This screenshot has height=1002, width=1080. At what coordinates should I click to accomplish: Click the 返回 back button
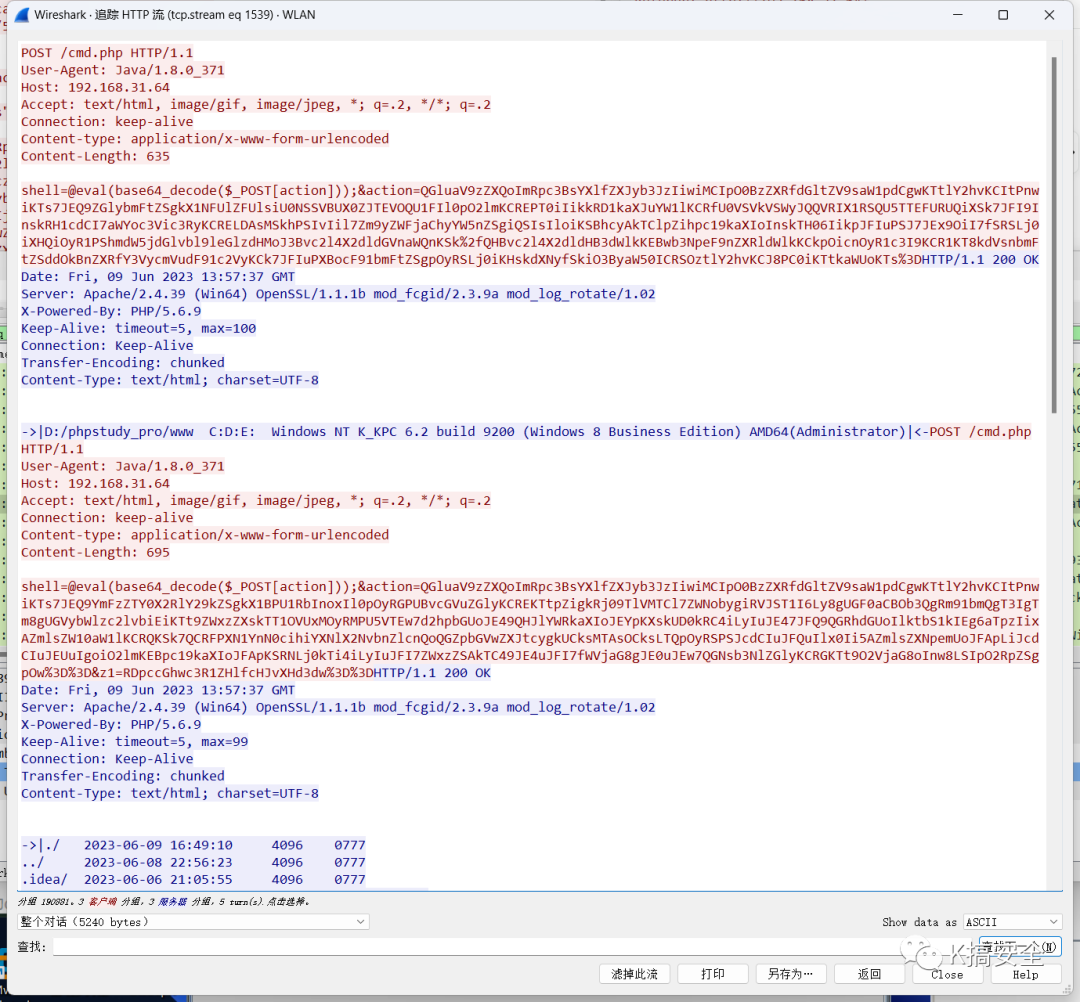[869, 974]
